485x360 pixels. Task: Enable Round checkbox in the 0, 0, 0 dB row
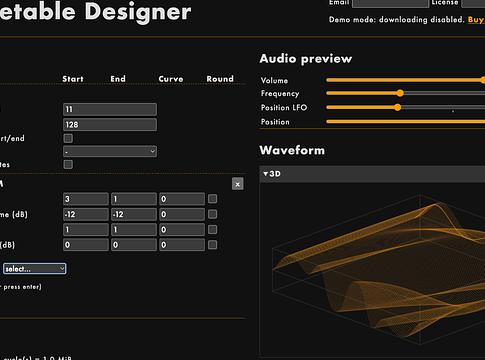pyautogui.click(x=212, y=245)
